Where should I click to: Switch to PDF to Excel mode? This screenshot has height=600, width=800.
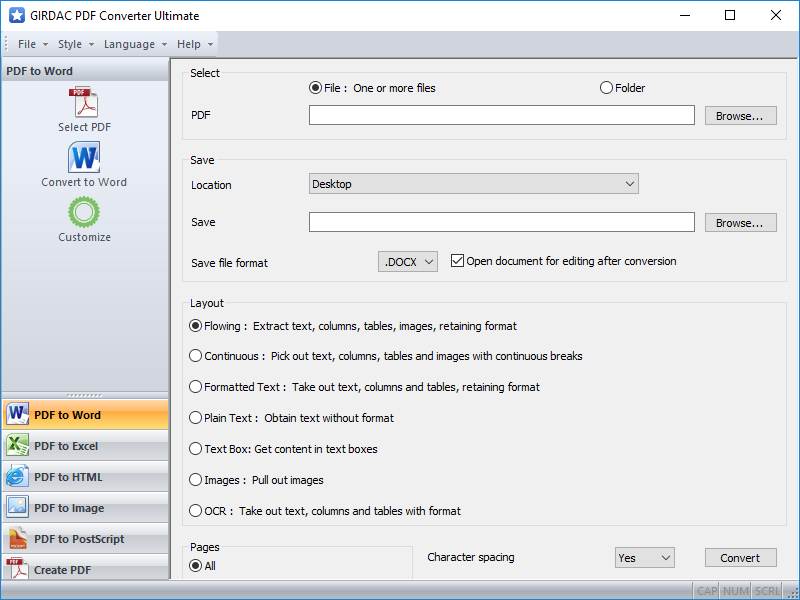(85, 445)
